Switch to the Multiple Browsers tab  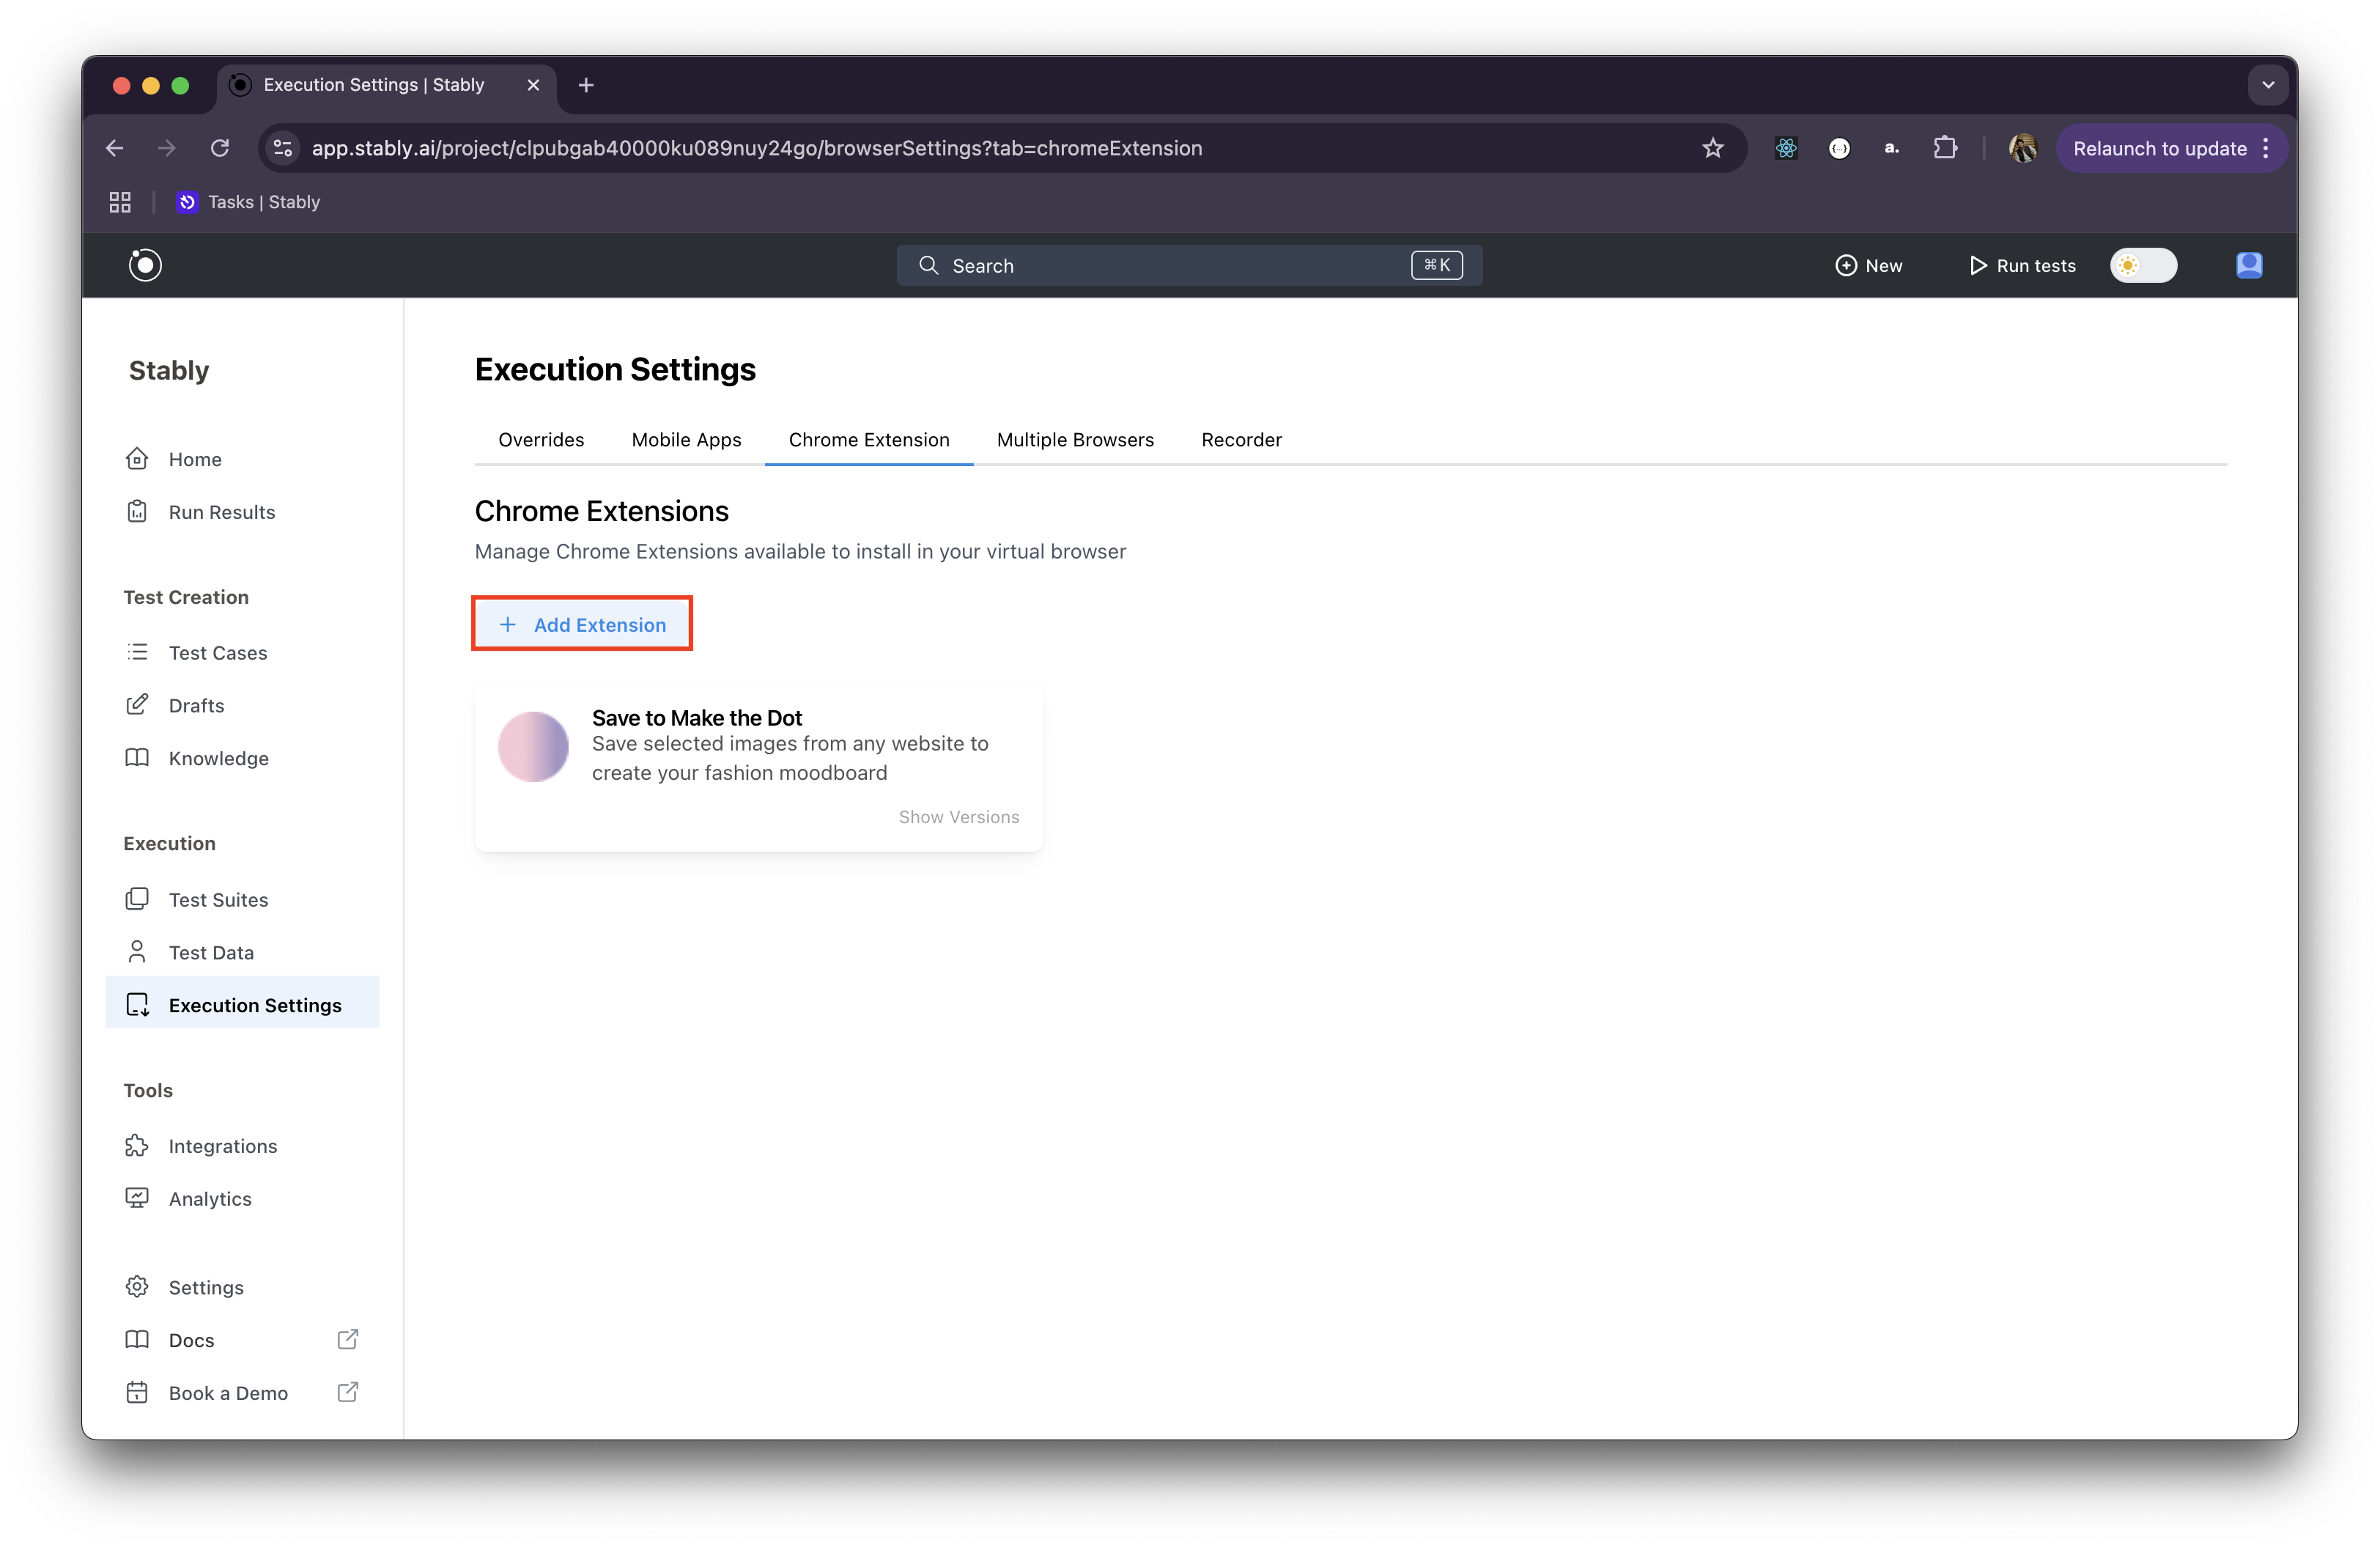[x=1075, y=440]
